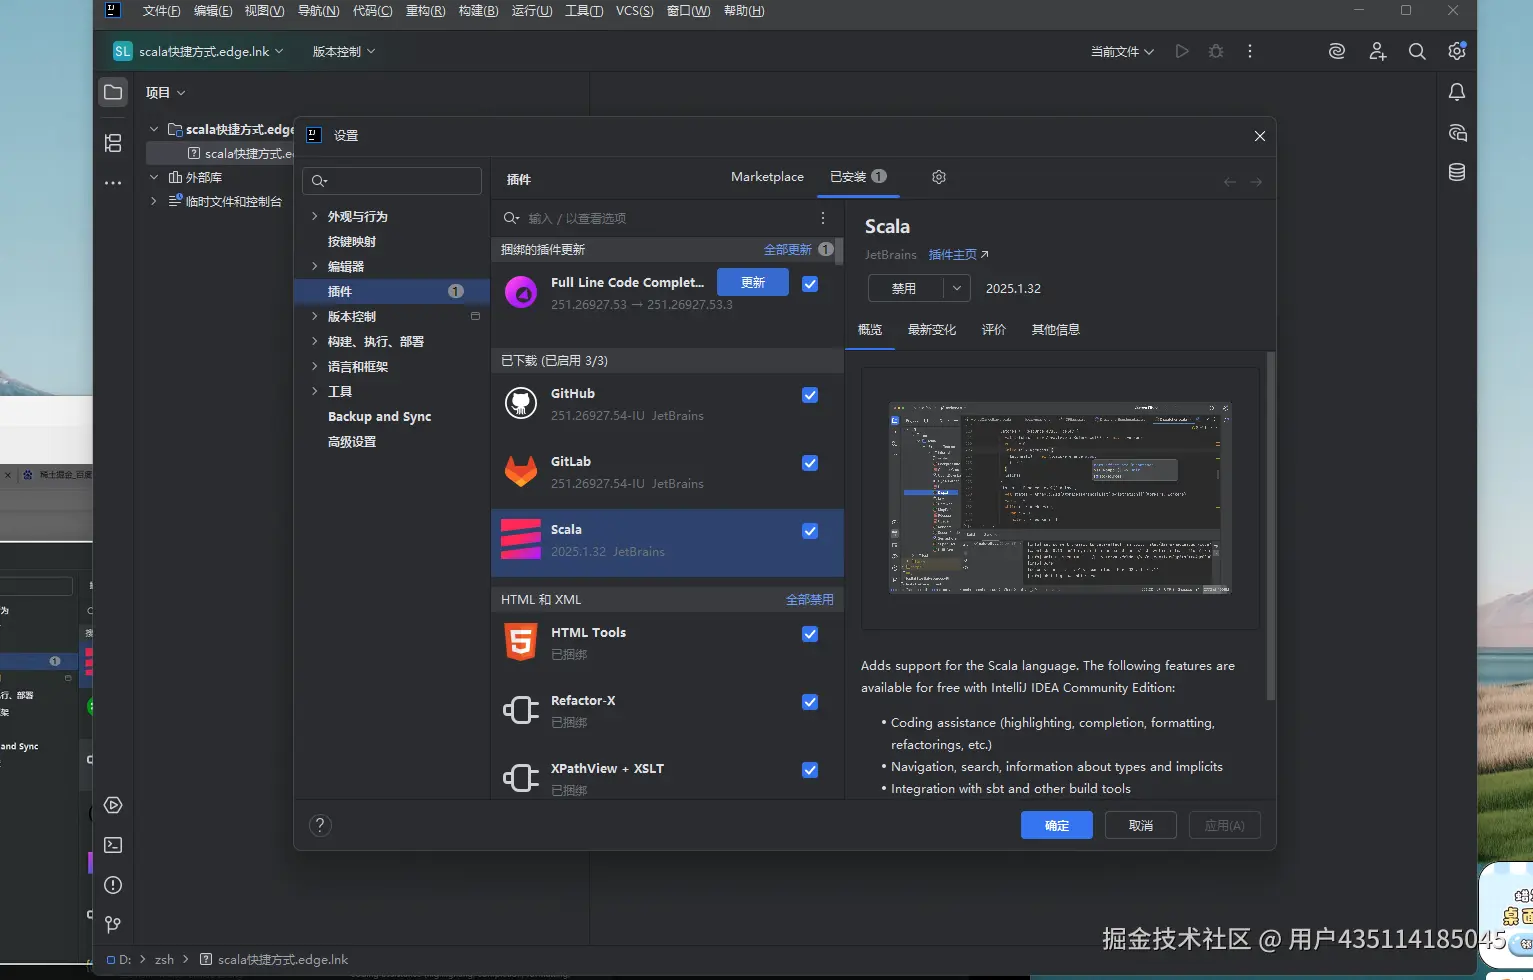Open the 当前文件 run configuration dropdown

(x=1122, y=51)
